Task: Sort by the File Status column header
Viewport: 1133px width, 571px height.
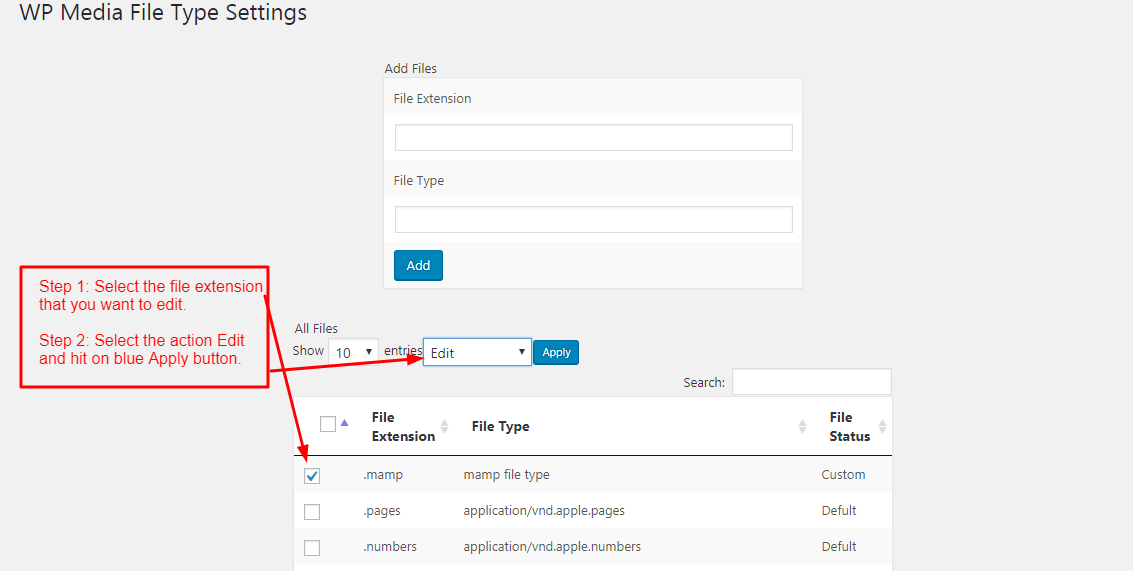Action: [850, 426]
